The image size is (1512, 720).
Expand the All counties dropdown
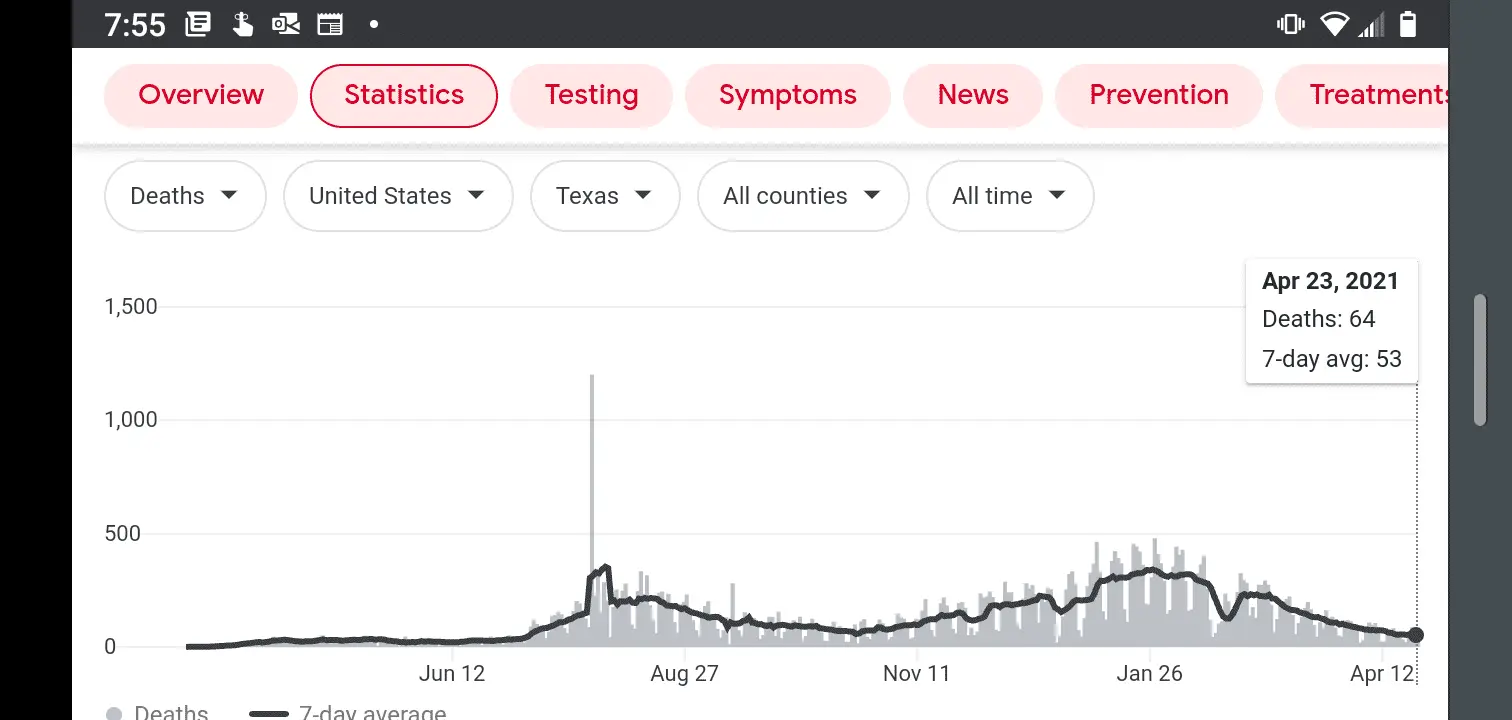[x=802, y=196]
